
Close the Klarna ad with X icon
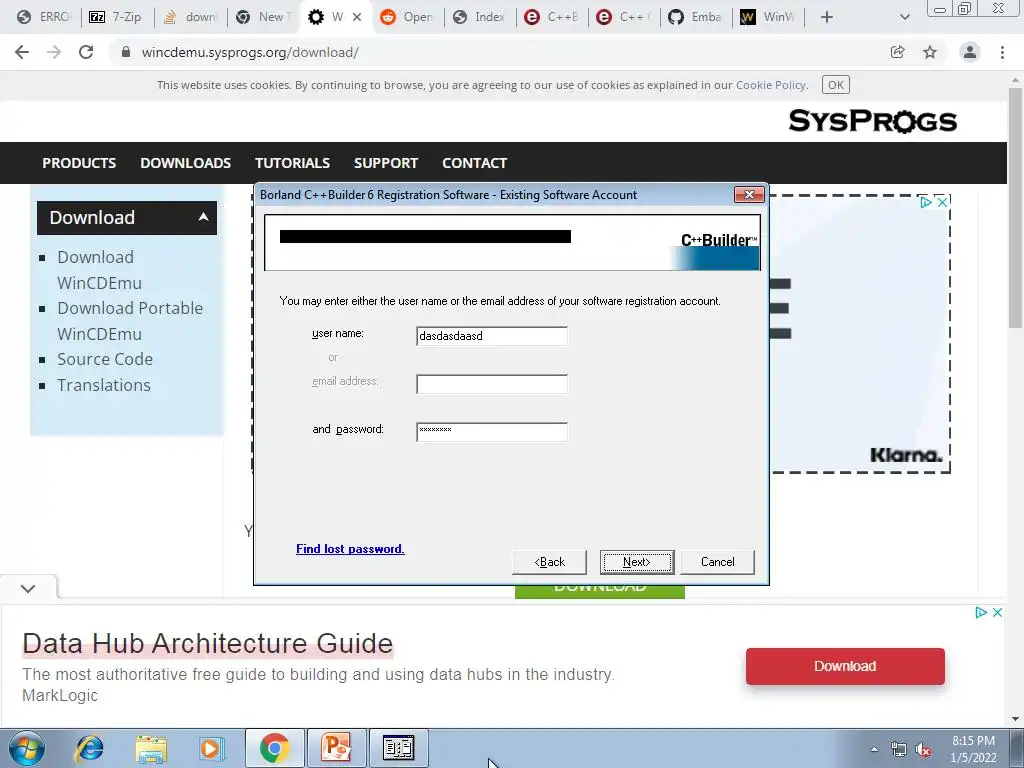[942, 202]
